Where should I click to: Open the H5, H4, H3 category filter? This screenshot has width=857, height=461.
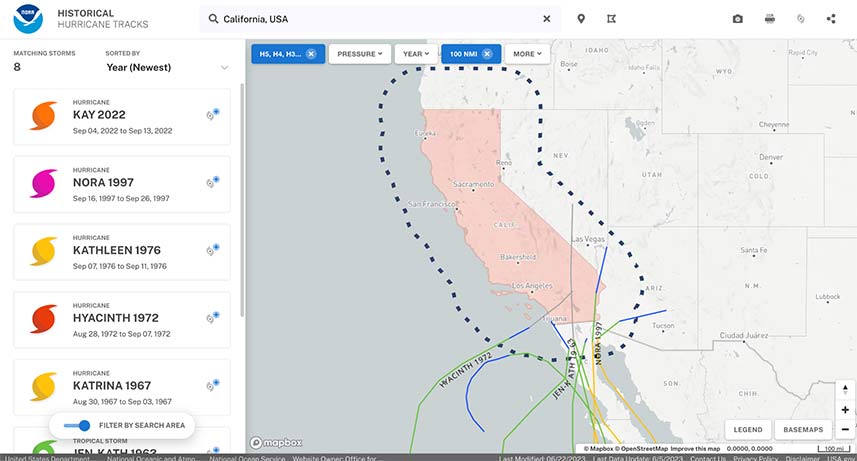280,54
